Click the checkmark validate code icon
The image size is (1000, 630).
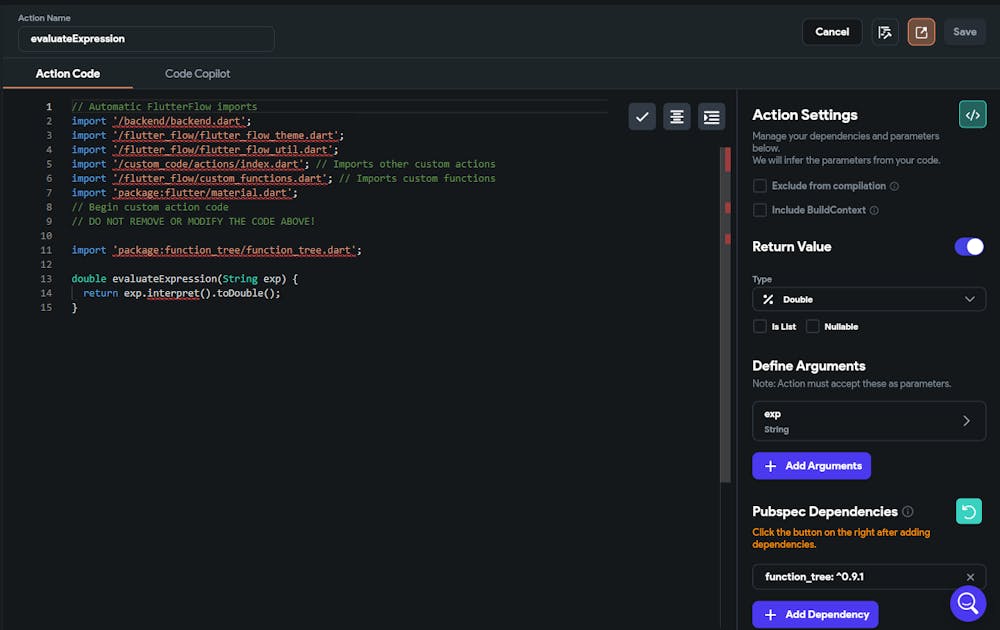(x=642, y=117)
